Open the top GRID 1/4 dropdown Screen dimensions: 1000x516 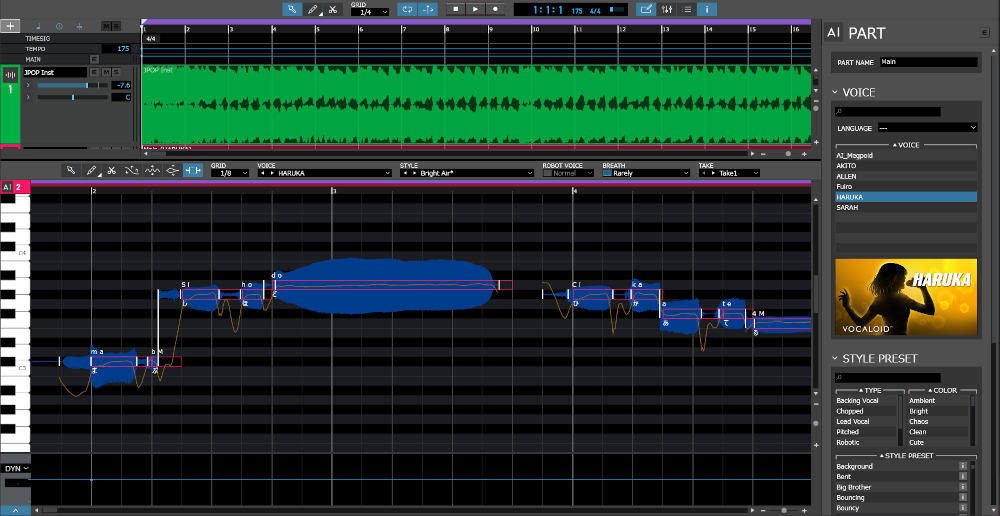pyautogui.click(x=370, y=12)
